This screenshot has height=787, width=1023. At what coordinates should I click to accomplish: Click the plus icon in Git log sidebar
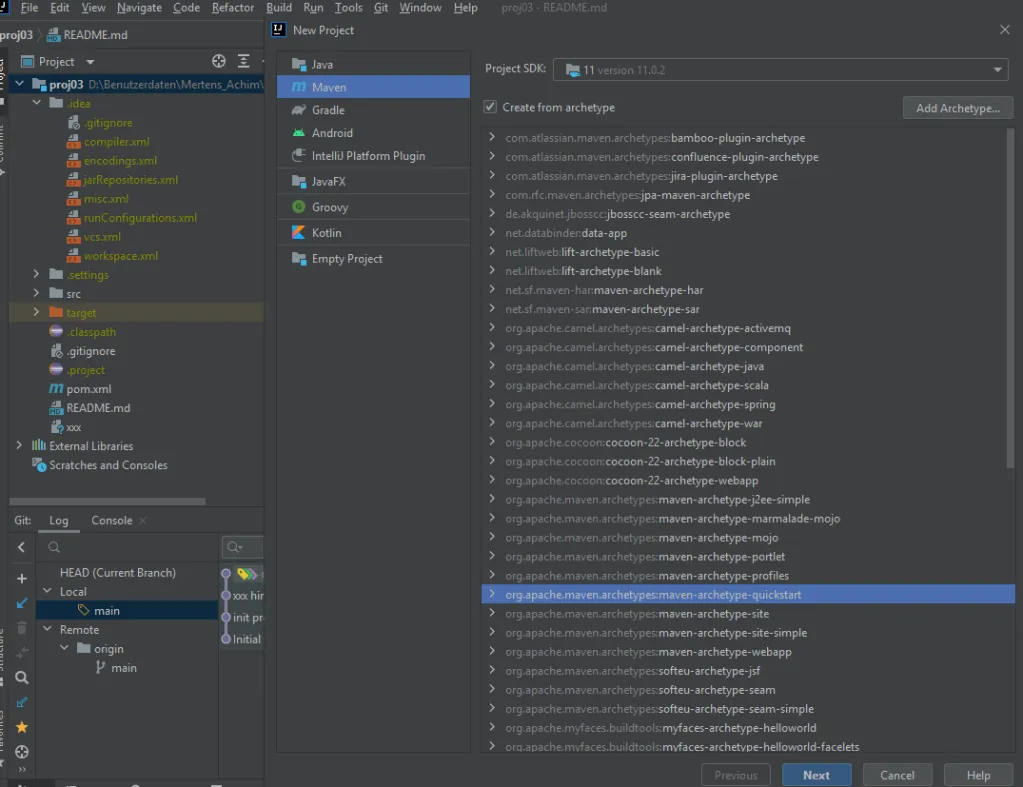[x=22, y=578]
